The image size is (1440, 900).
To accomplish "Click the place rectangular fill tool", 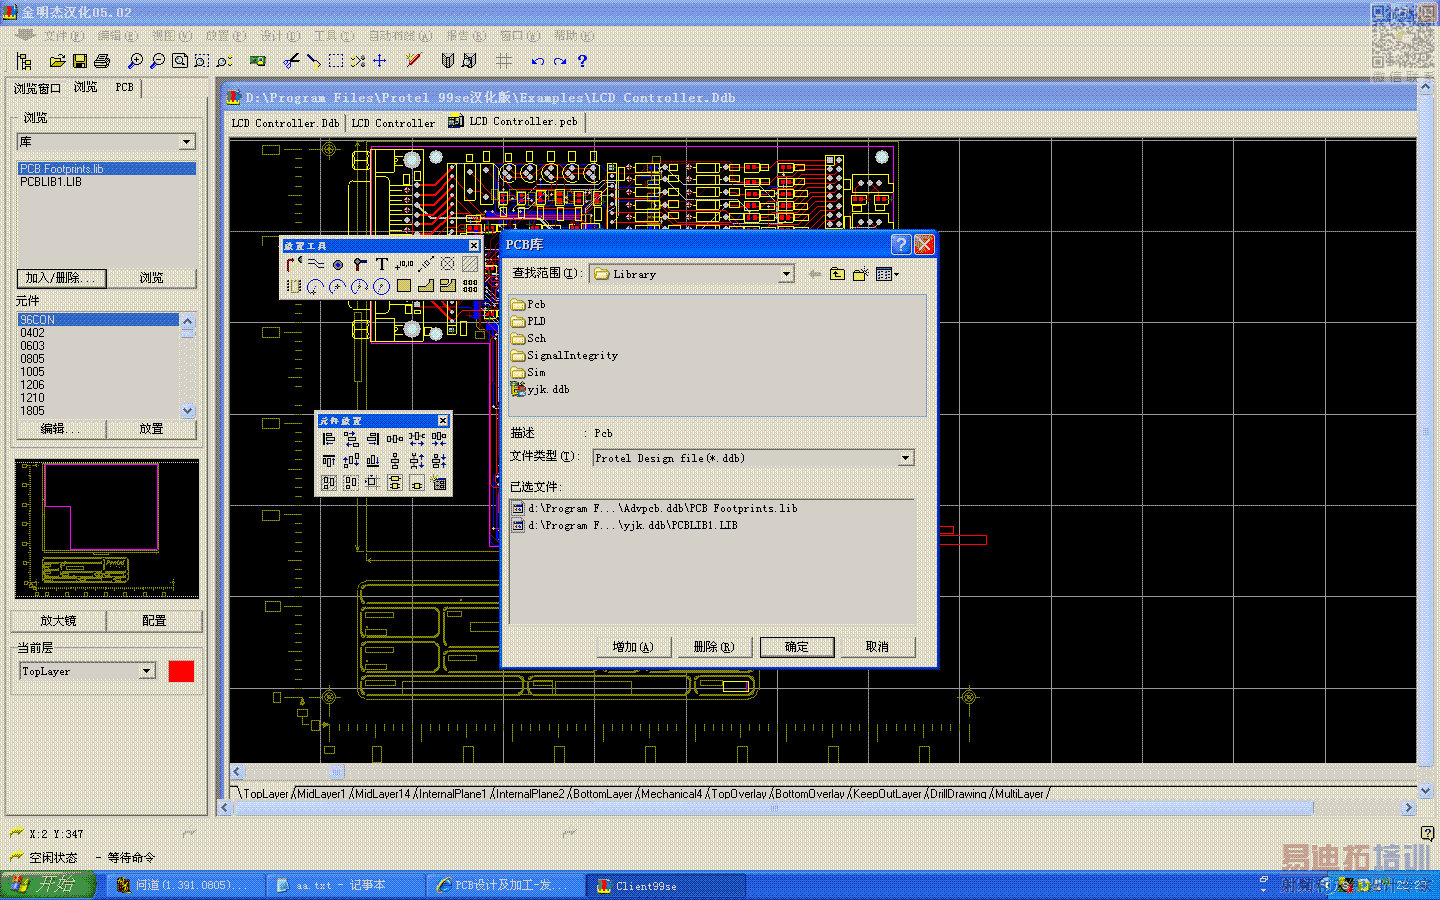I will (404, 286).
